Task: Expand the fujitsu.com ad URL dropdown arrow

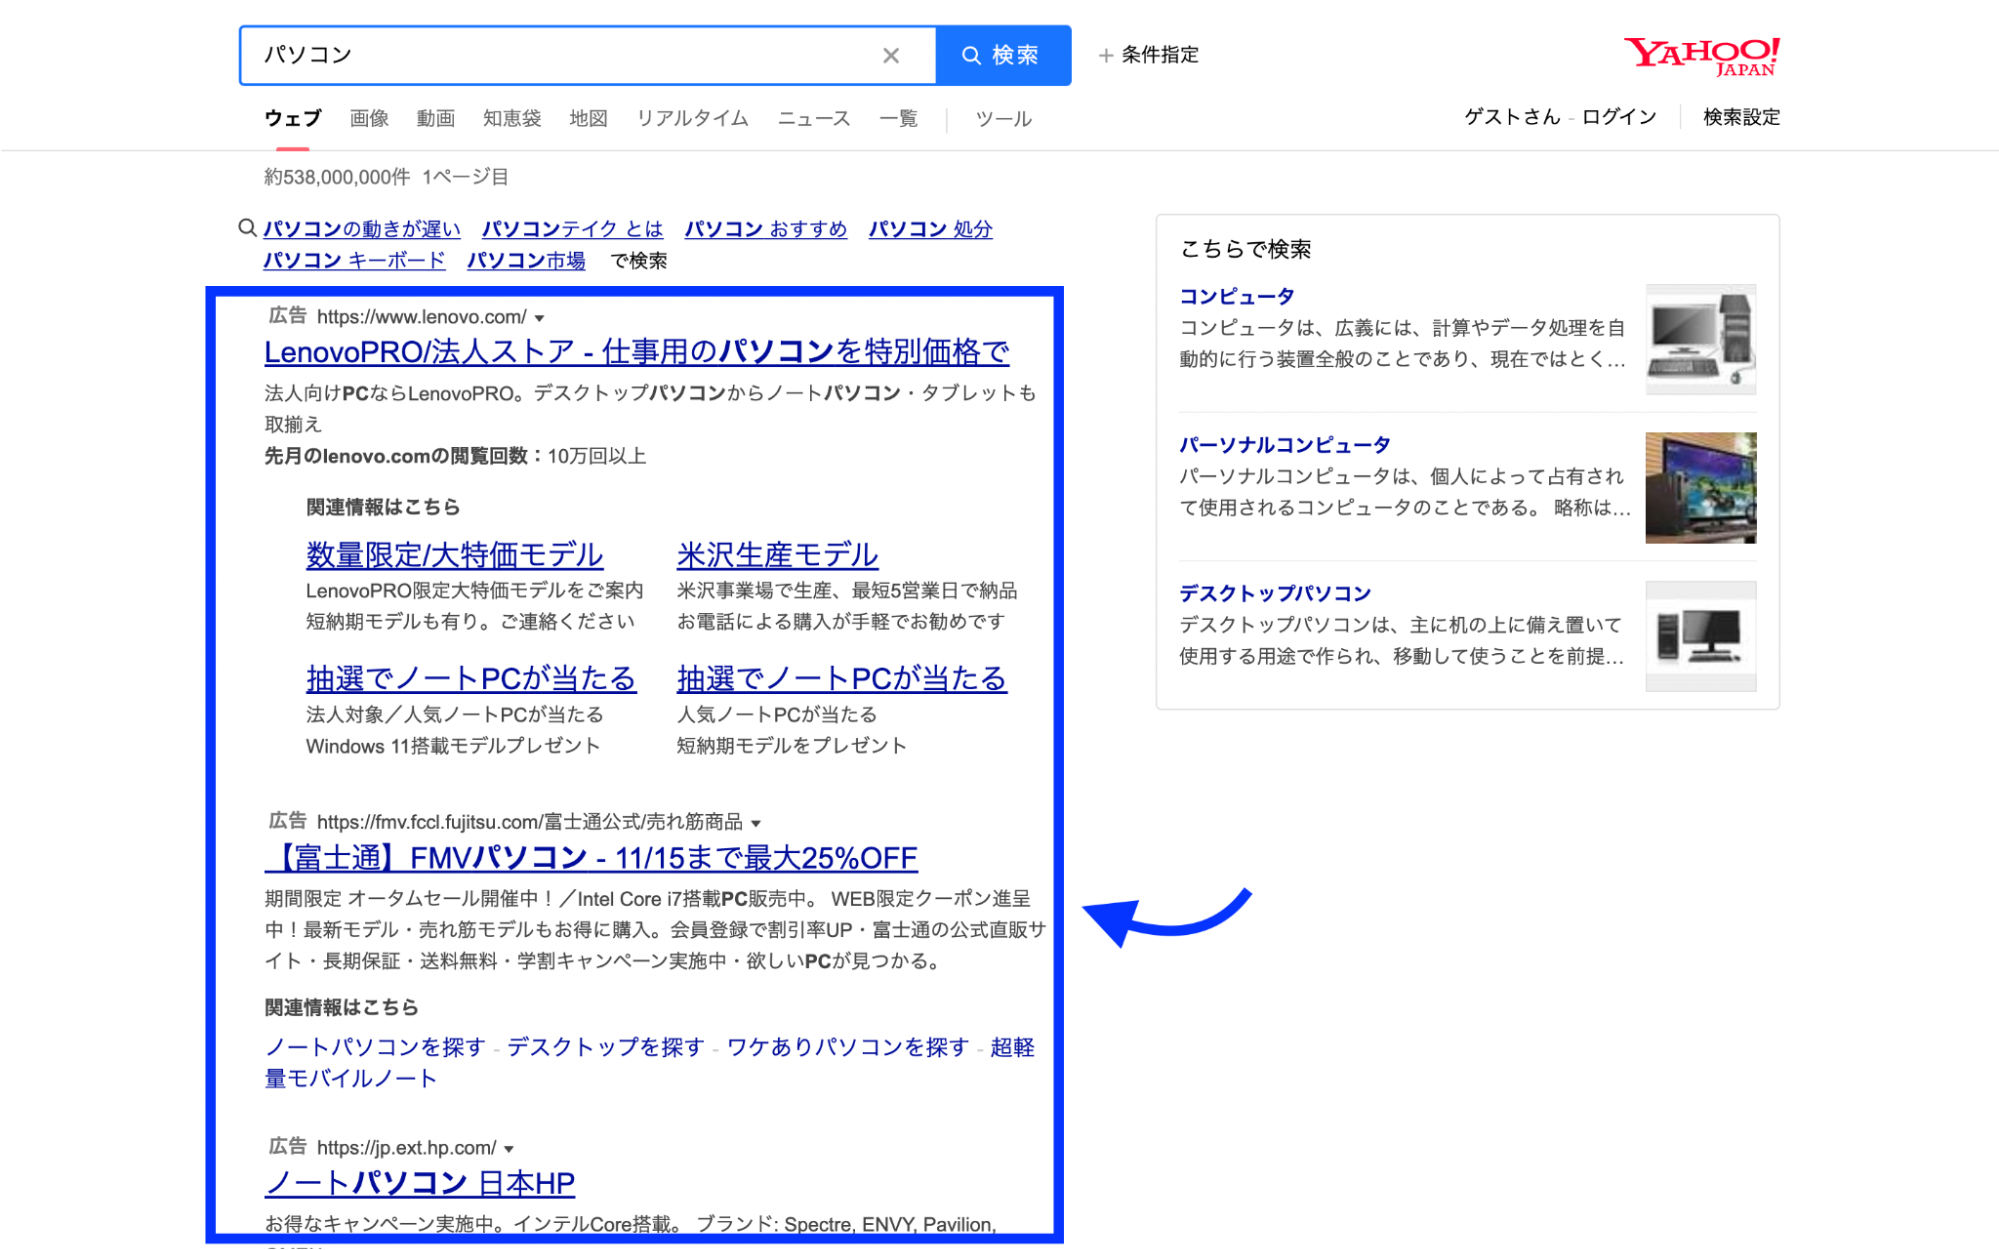Action: point(756,823)
